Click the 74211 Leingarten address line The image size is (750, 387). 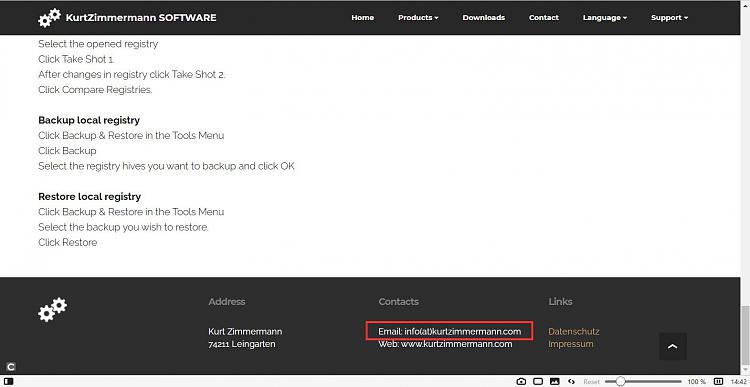tap(242, 344)
